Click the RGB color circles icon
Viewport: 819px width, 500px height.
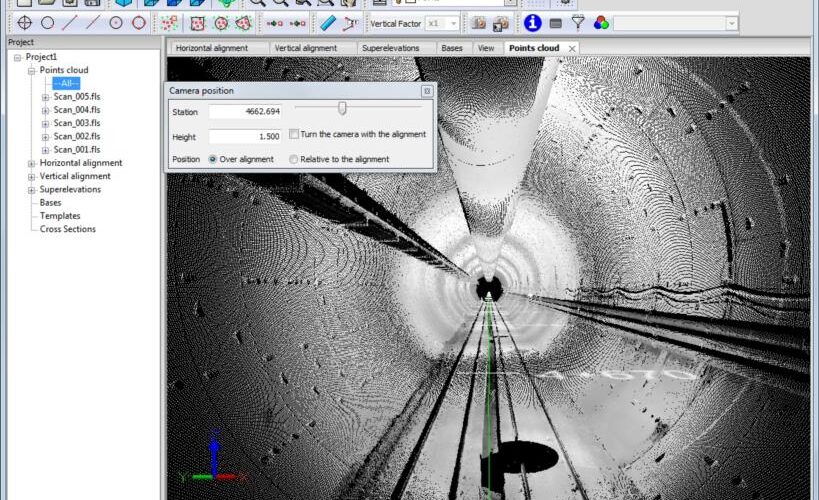pos(601,23)
